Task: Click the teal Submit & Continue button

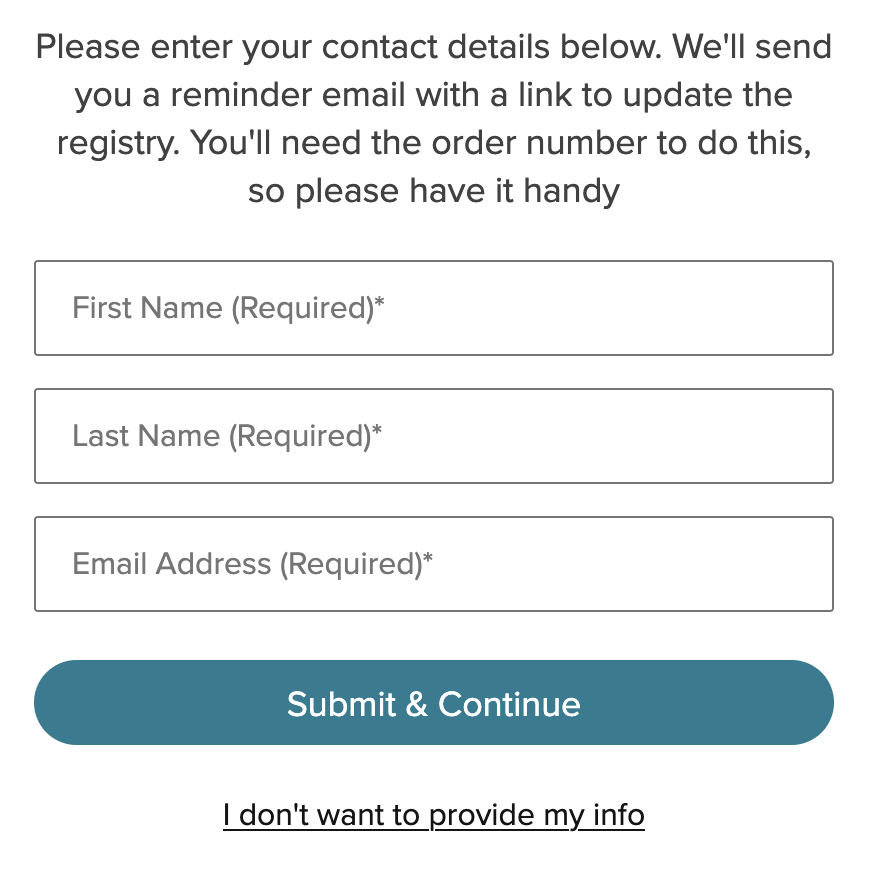Action: [434, 703]
